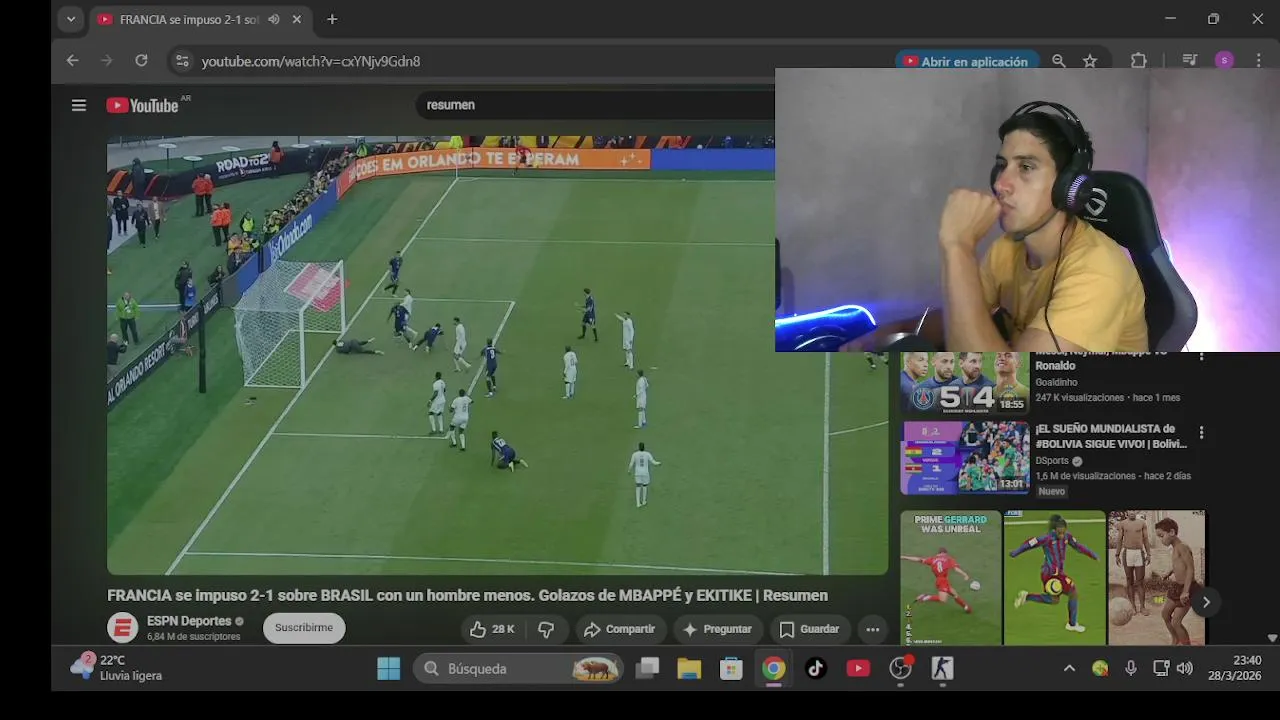Open Task View on the taskbar
Image resolution: width=1280 pixels, height=720 pixels.
coord(648,668)
